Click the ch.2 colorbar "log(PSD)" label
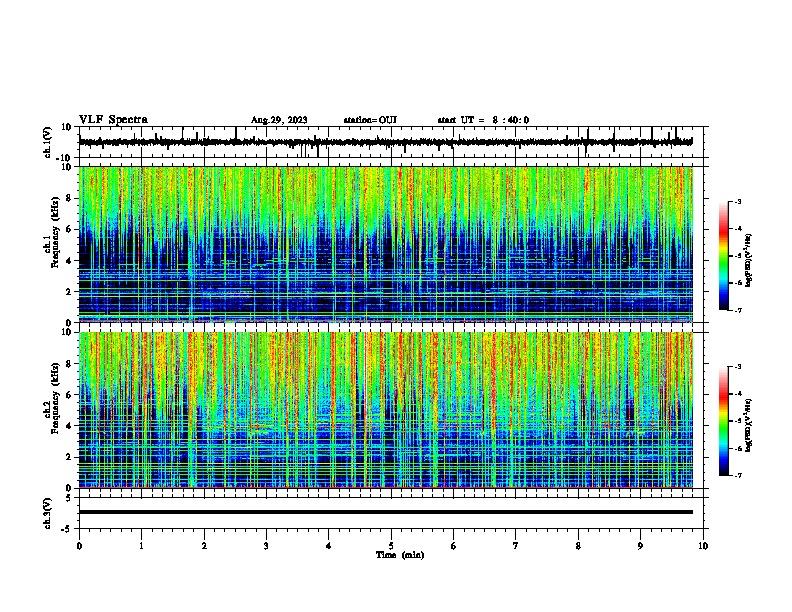This screenshot has width=792, height=612. [749, 425]
